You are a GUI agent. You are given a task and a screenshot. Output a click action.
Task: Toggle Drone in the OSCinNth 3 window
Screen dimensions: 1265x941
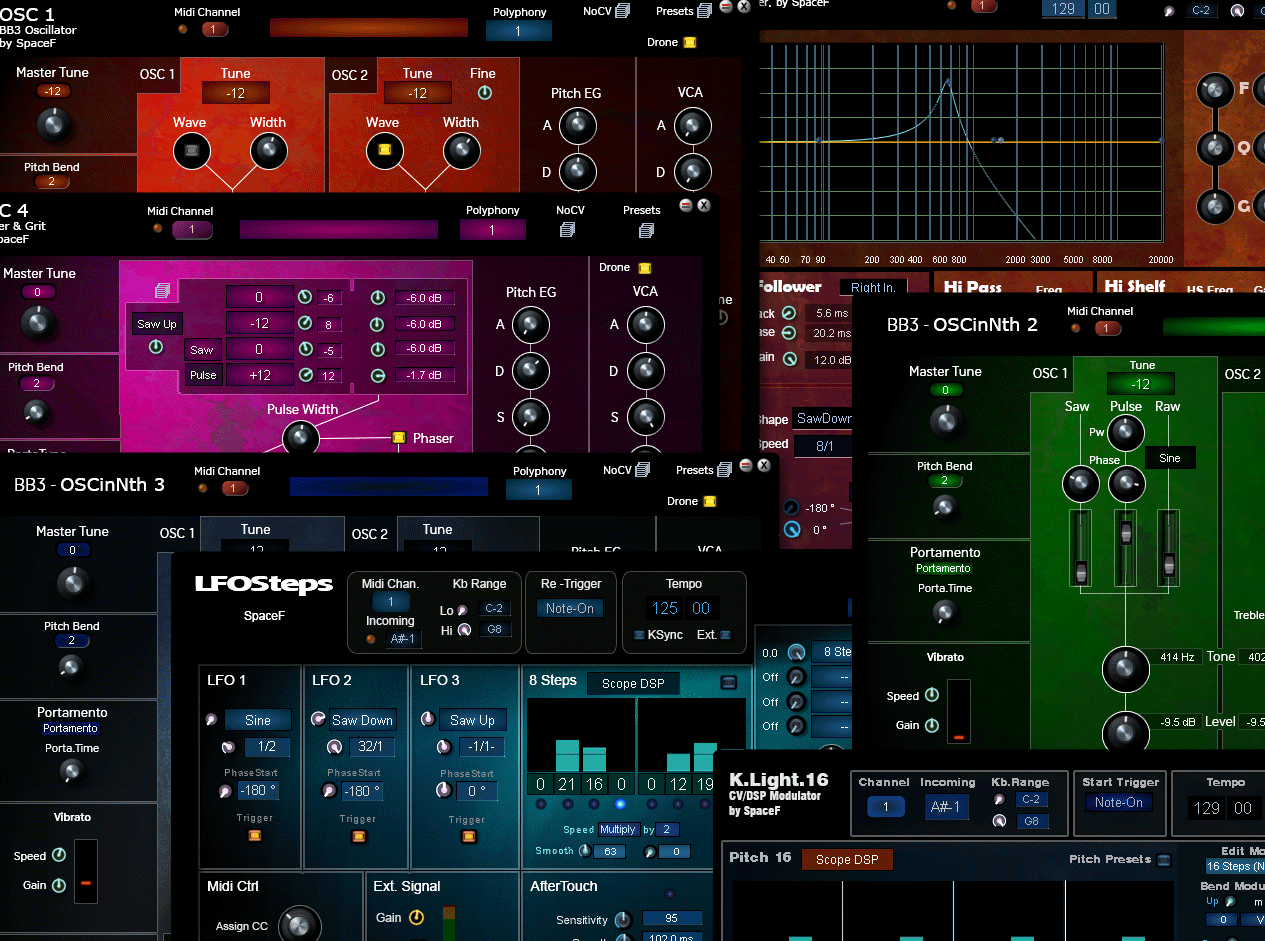710,501
